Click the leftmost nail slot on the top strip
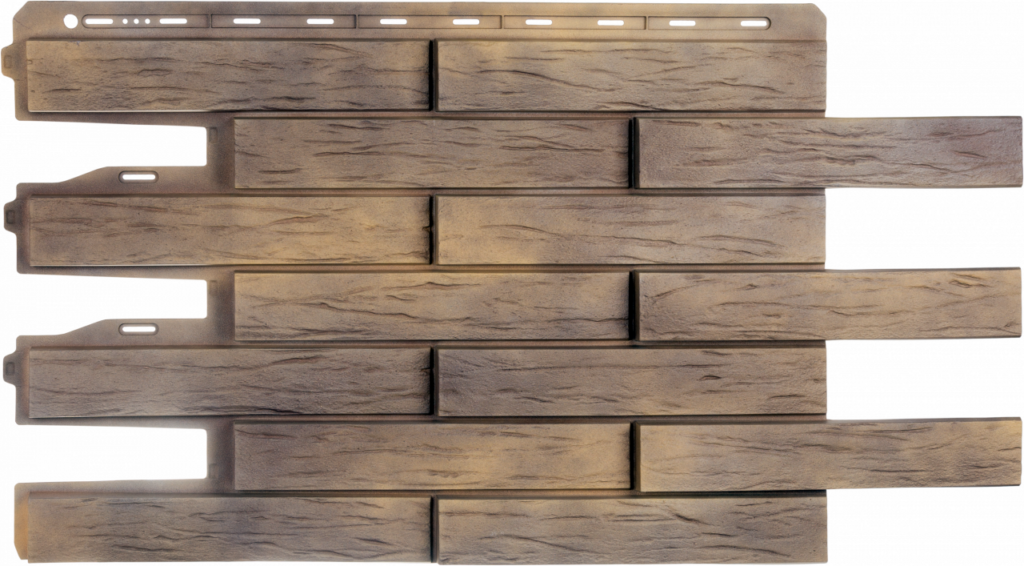The width and height of the screenshot is (1024, 566). pos(100,19)
